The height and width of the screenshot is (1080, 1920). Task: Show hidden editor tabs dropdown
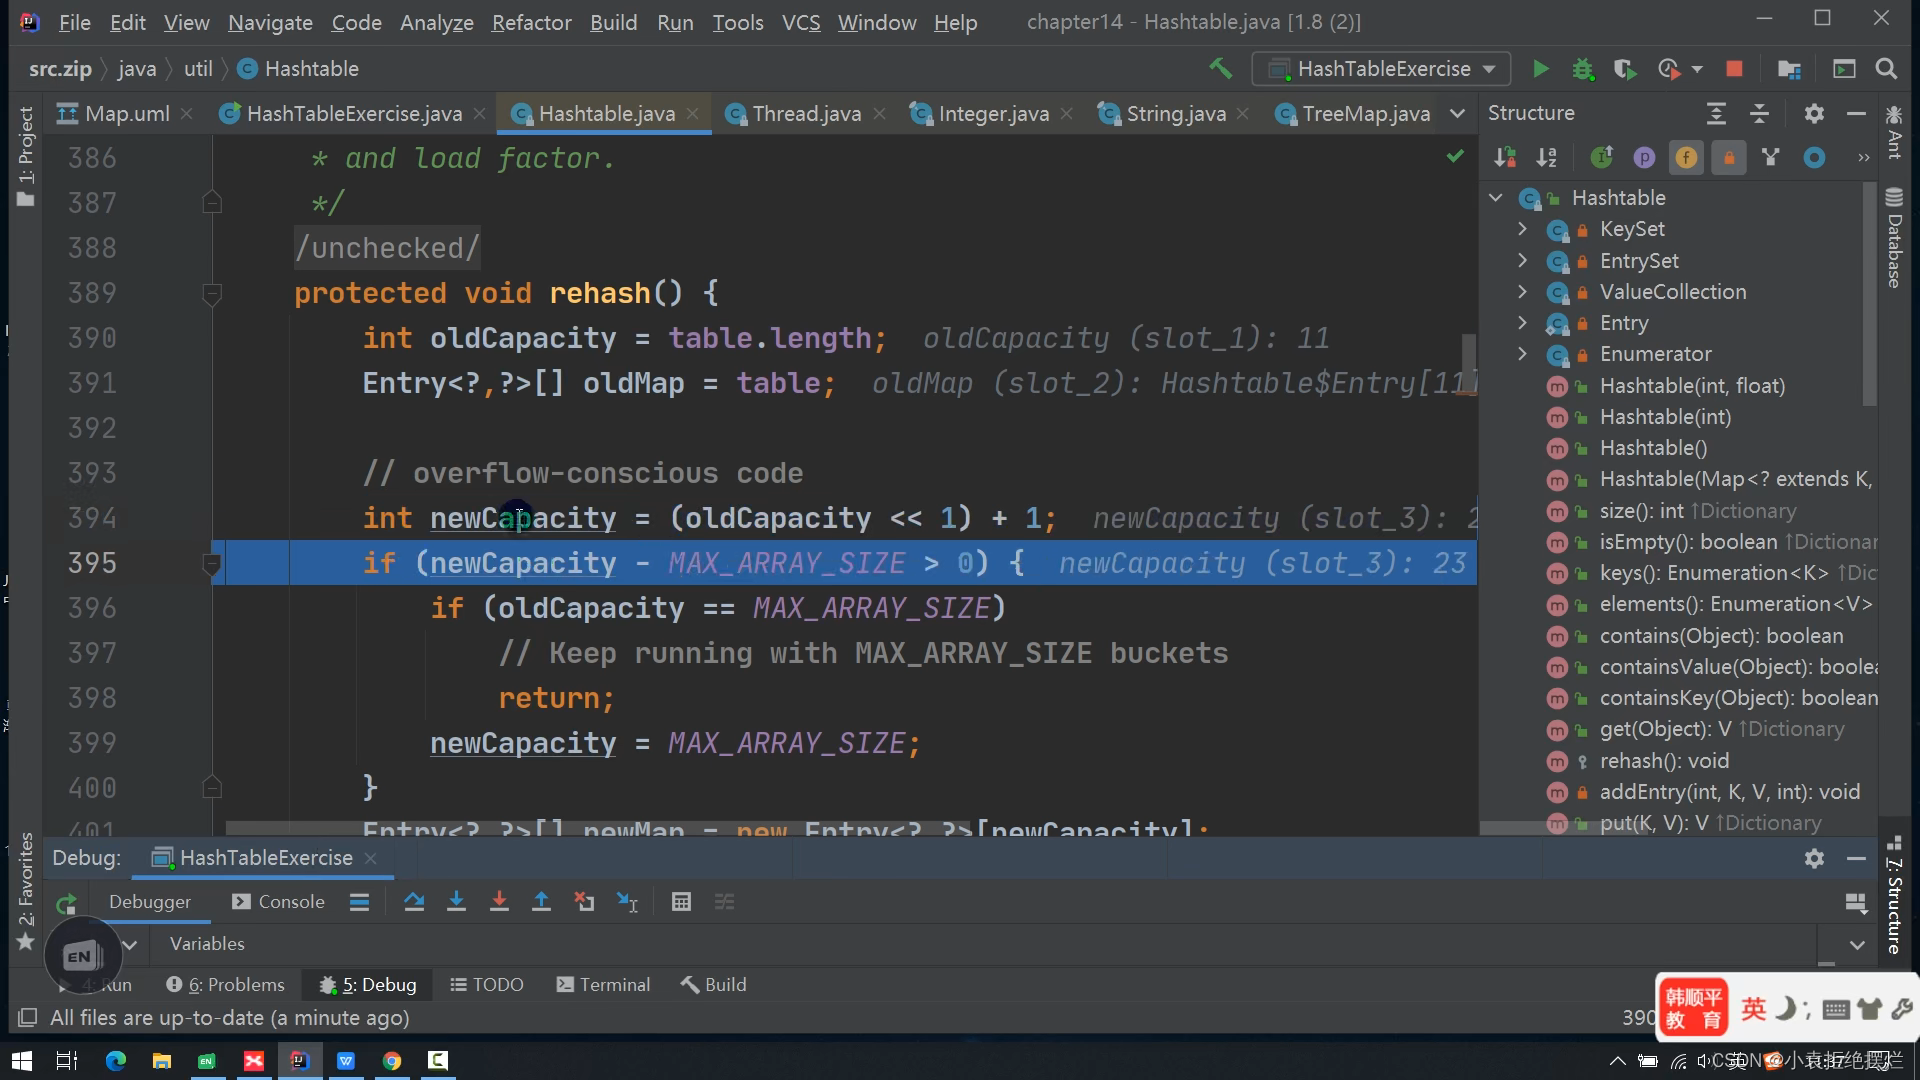[x=1457, y=114]
